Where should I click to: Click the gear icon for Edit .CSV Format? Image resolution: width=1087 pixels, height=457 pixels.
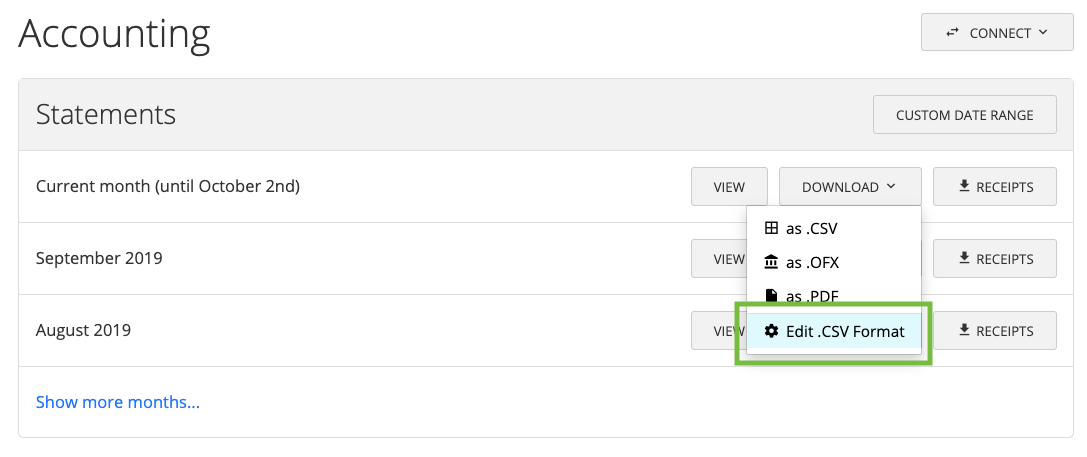point(771,331)
